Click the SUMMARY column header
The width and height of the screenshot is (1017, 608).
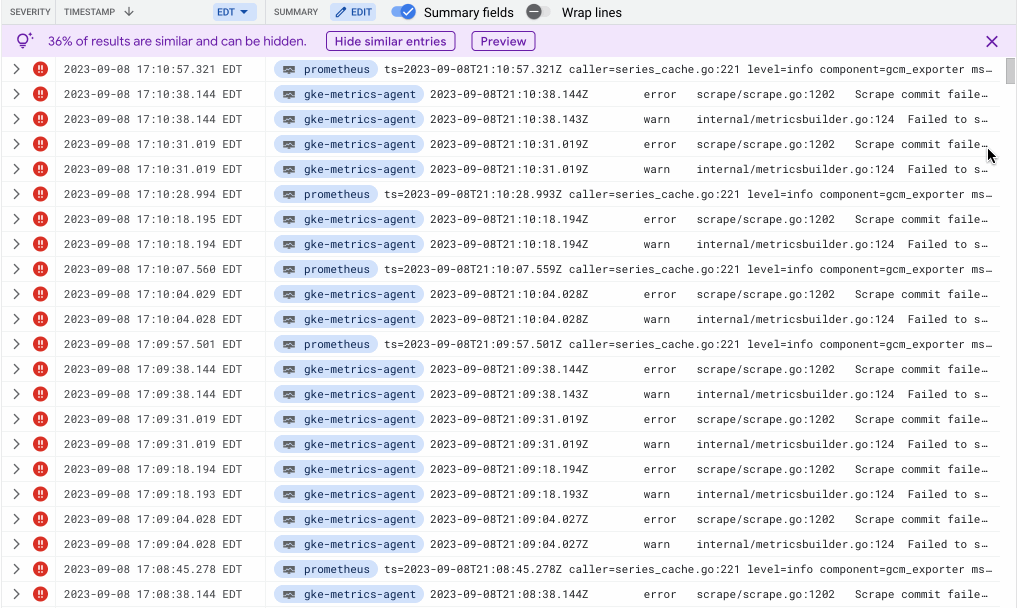point(296,12)
